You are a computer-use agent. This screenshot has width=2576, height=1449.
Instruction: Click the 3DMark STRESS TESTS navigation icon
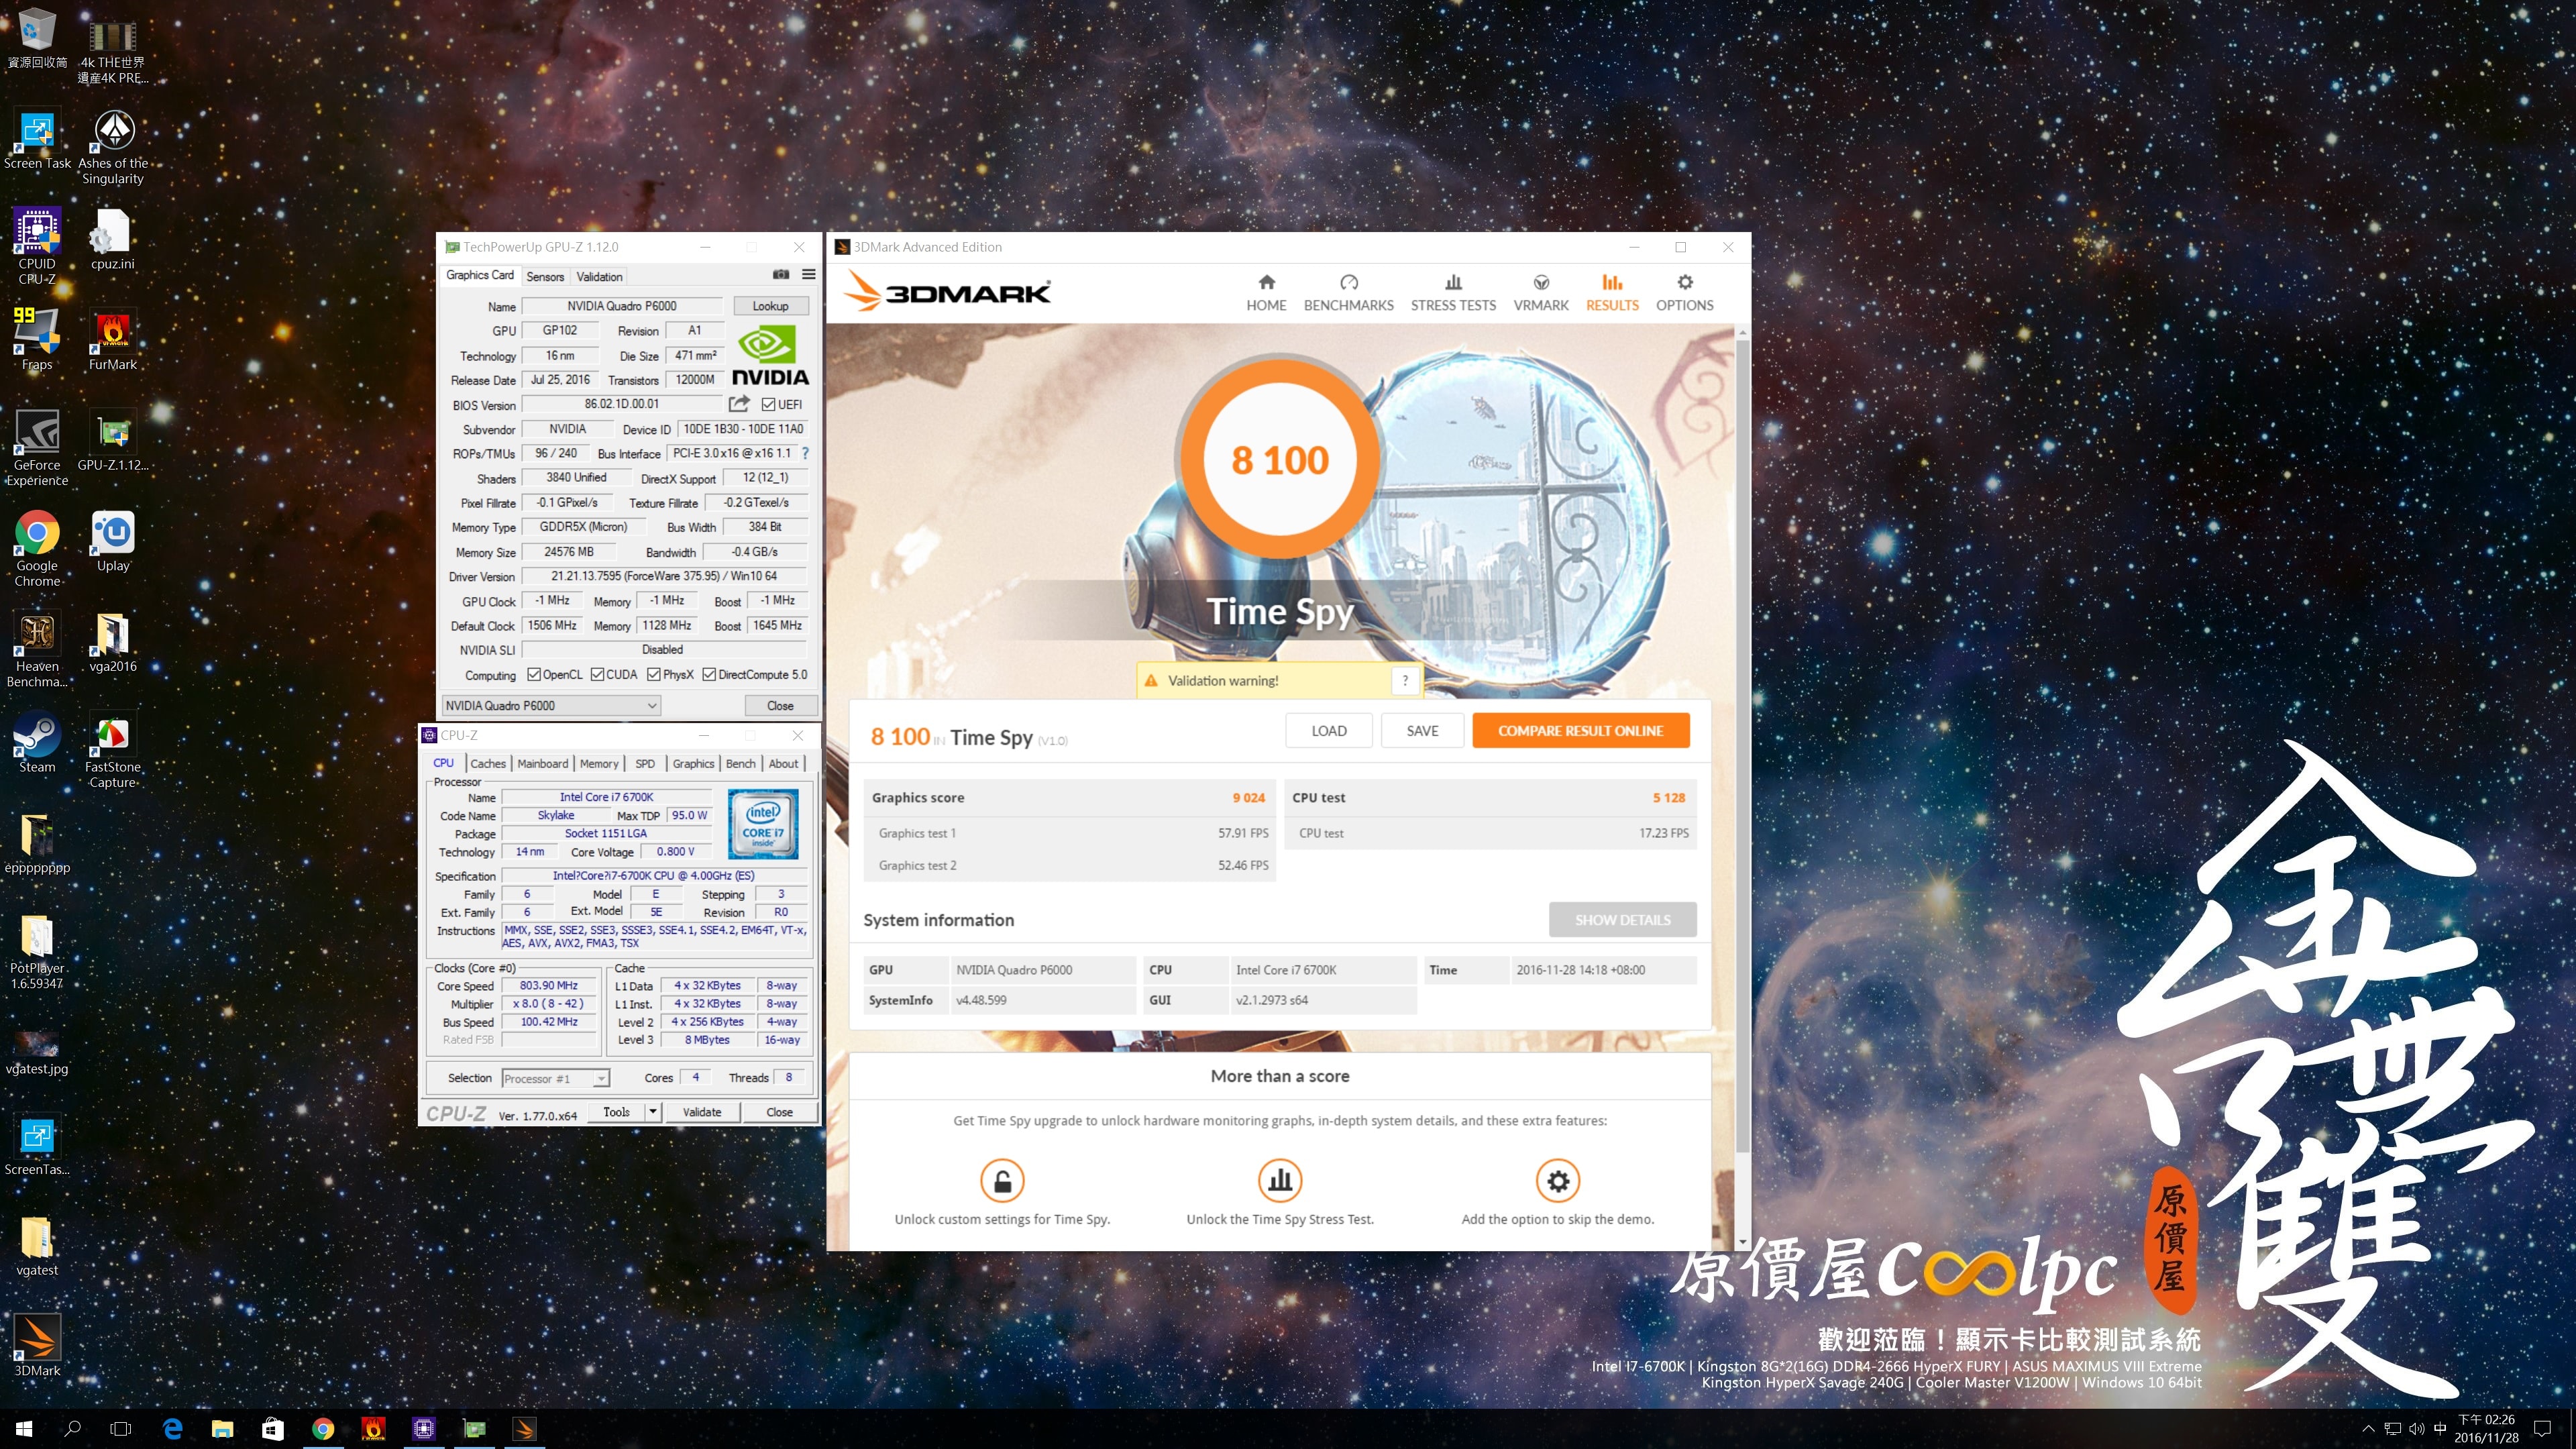pyautogui.click(x=1453, y=282)
